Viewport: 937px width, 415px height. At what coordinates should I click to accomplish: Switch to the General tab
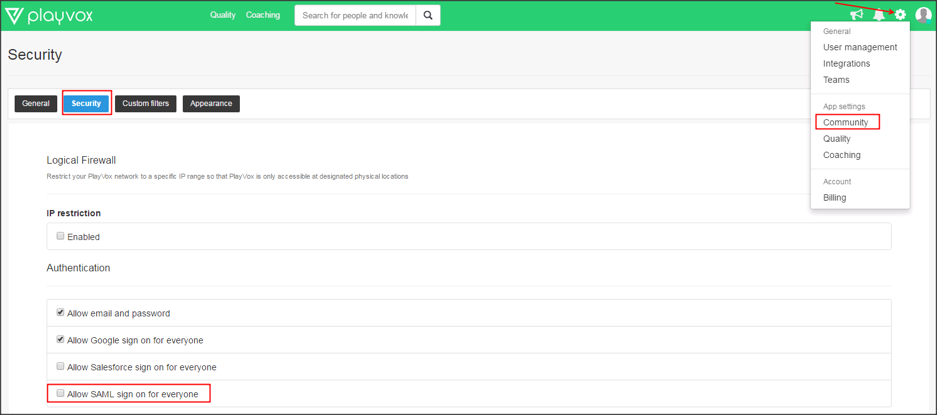pos(36,103)
